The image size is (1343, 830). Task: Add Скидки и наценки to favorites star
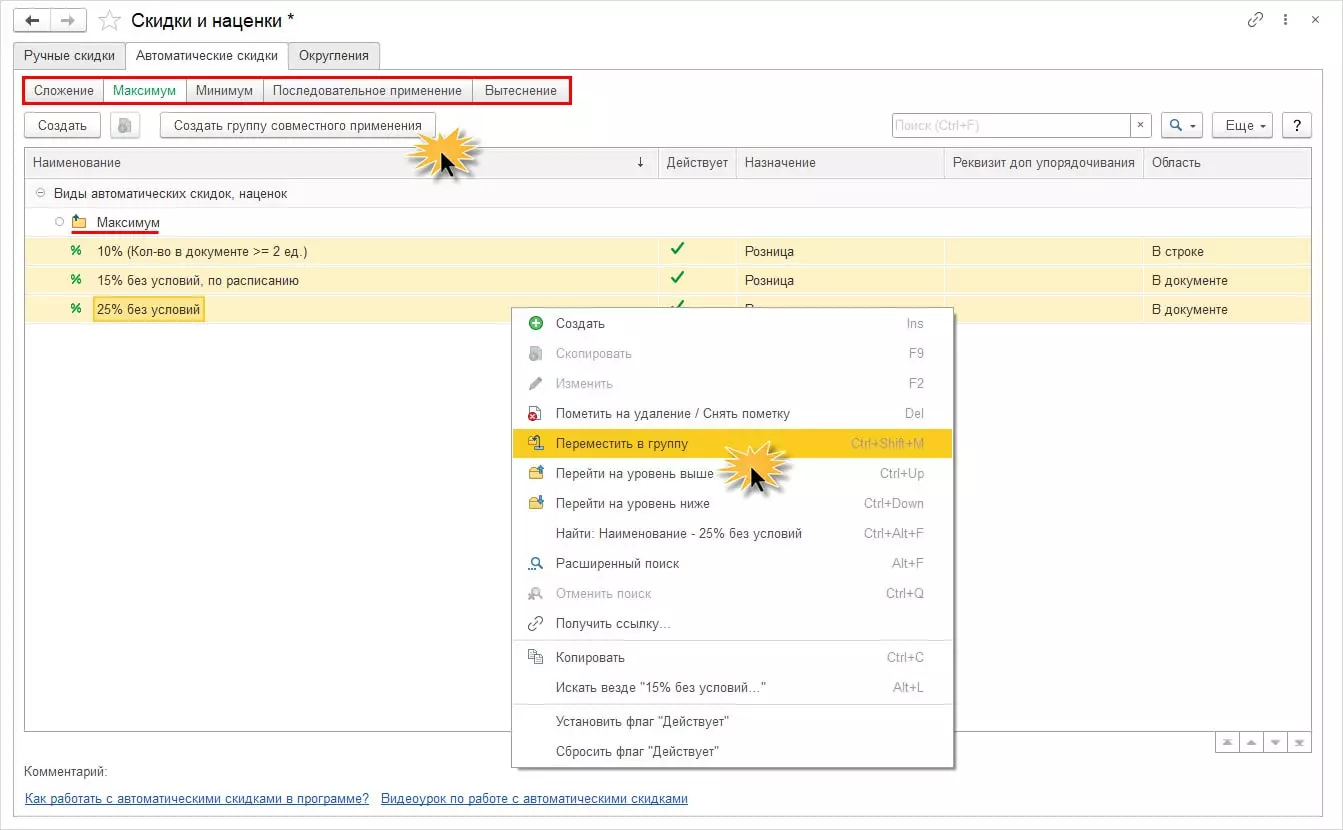(x=110, y=20)
